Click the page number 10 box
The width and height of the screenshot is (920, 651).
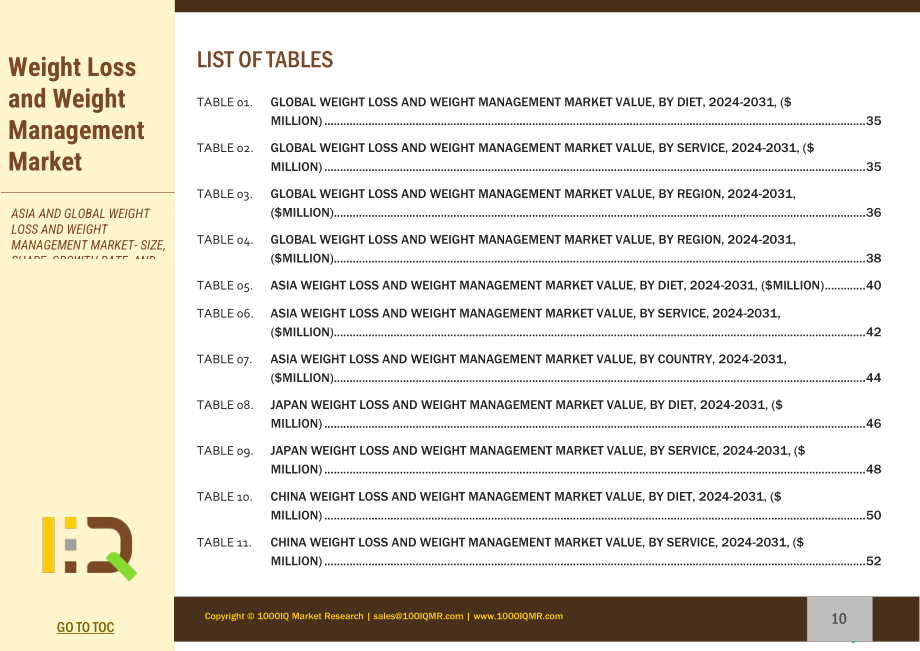(x=839, y=619)
